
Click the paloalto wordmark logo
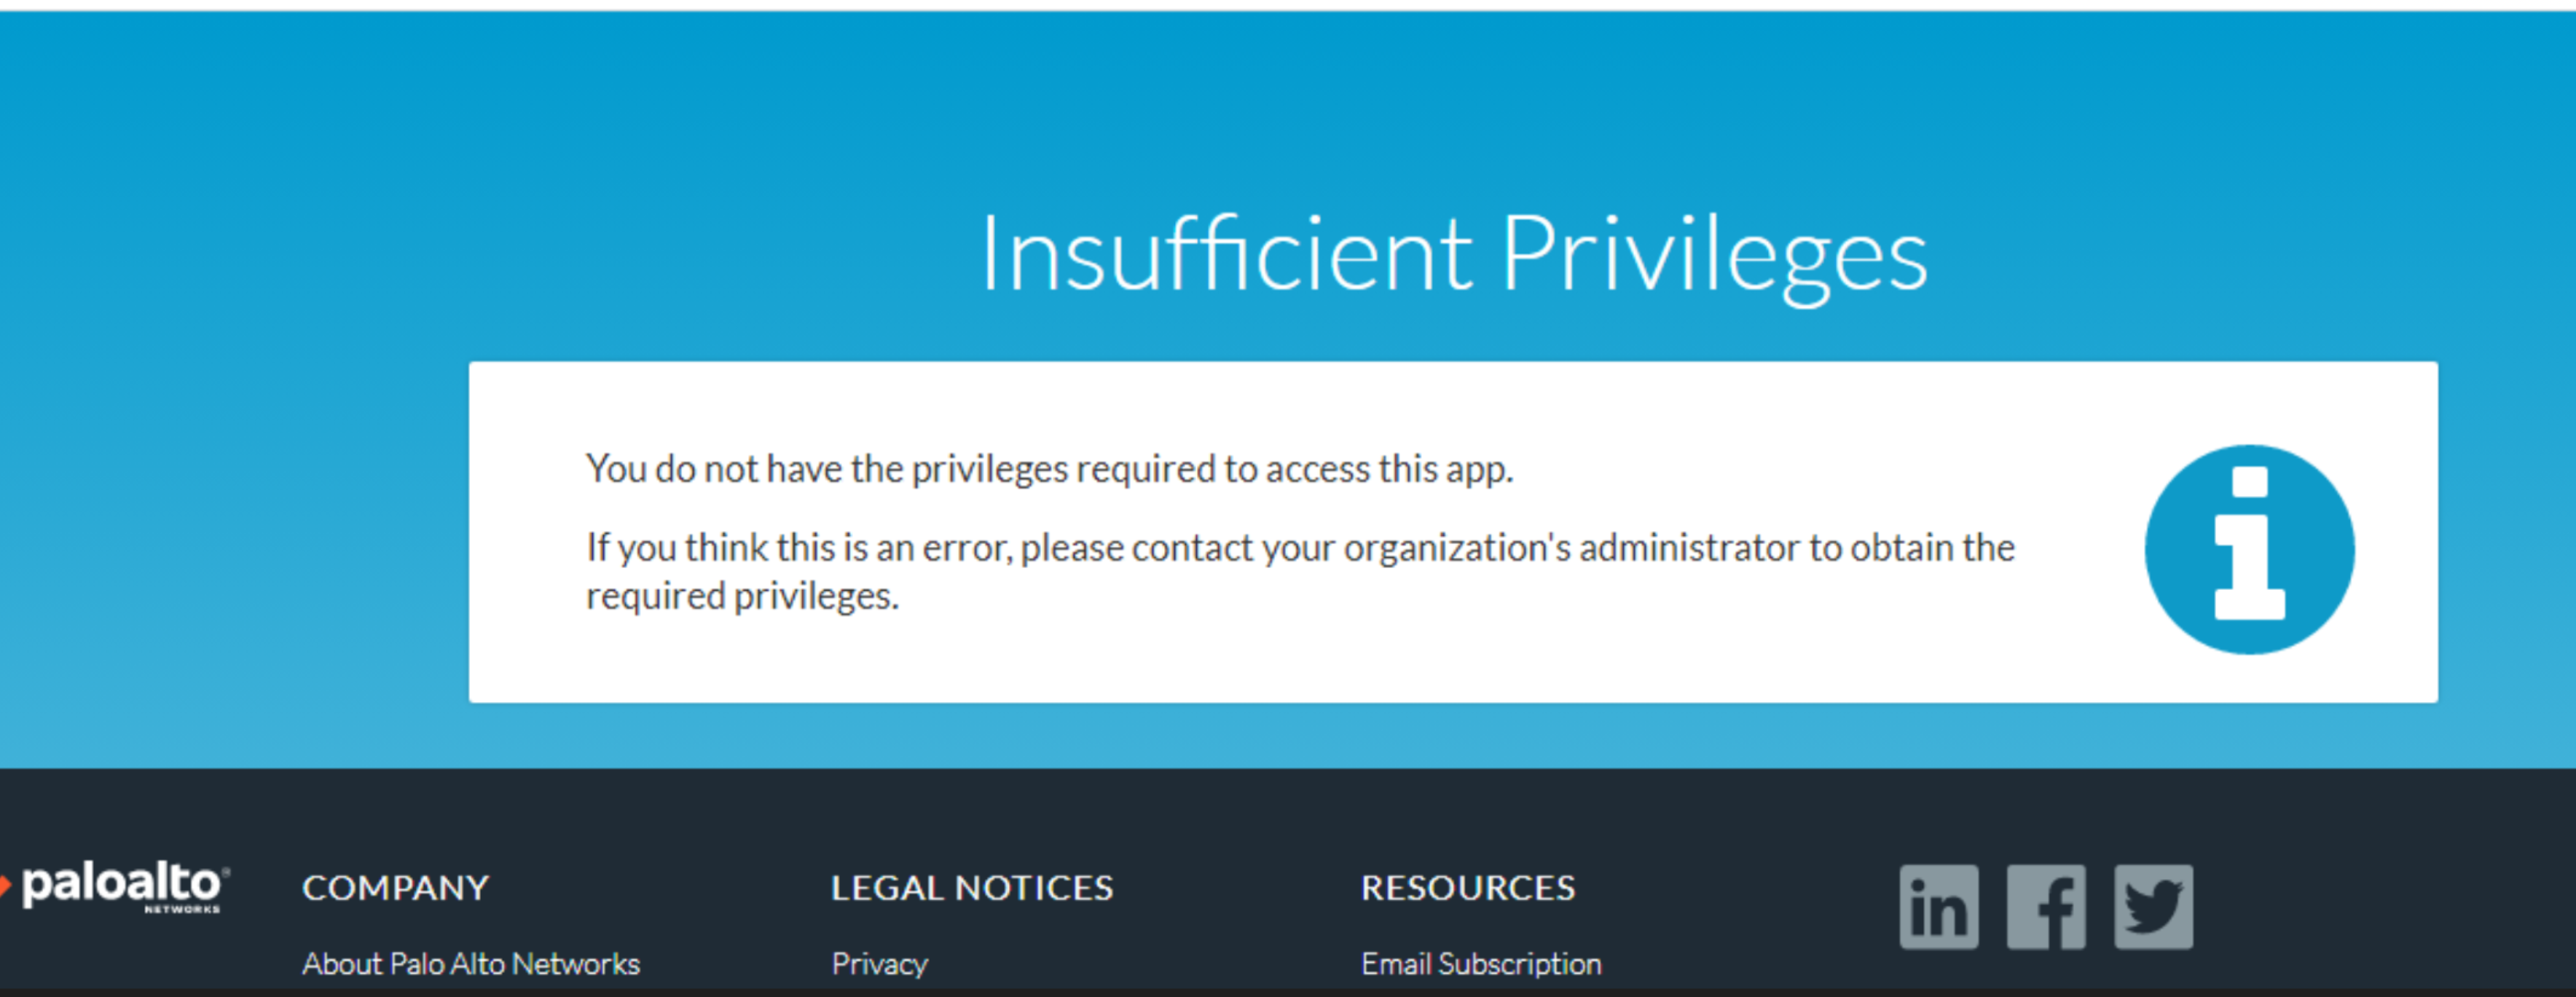coord(120,884)
